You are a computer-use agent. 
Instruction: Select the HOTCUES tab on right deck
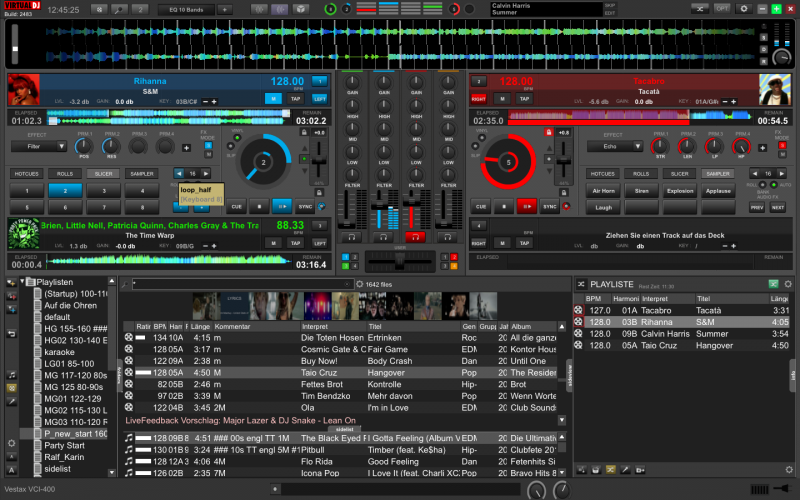(x=603, y=173)
